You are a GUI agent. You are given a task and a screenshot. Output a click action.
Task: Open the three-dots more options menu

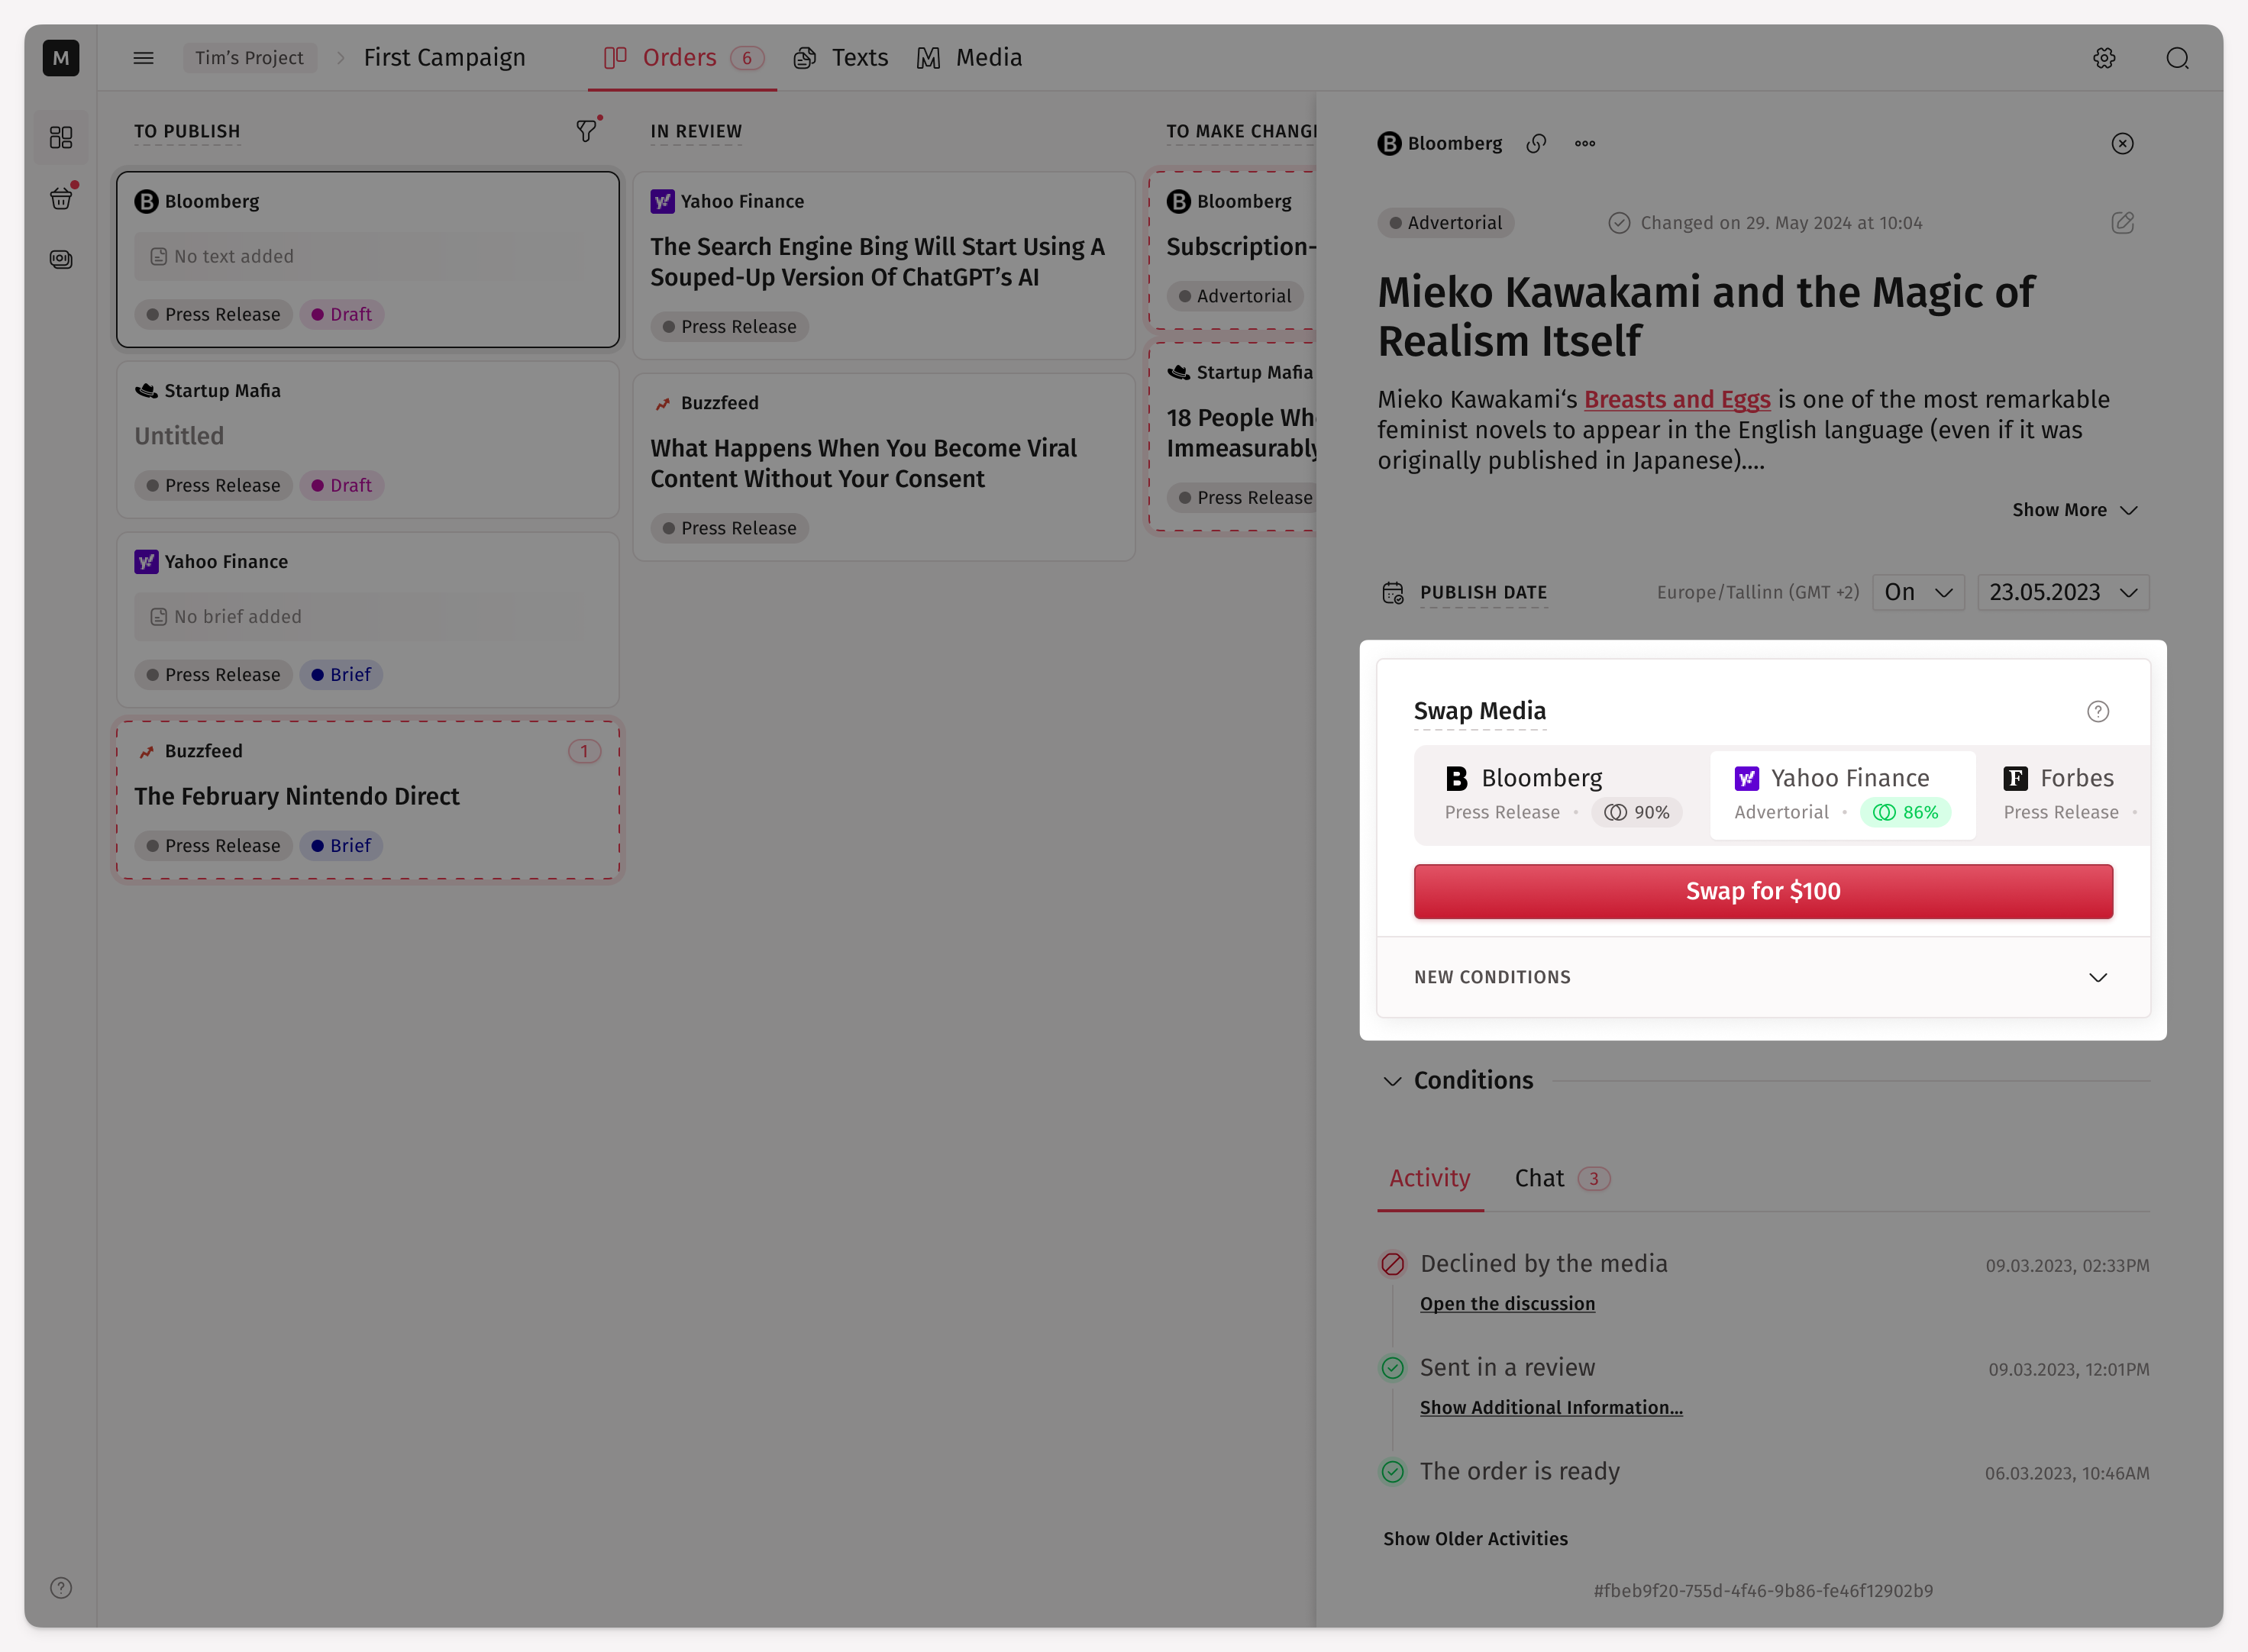pyautogui.click(x=1585, y=144)
